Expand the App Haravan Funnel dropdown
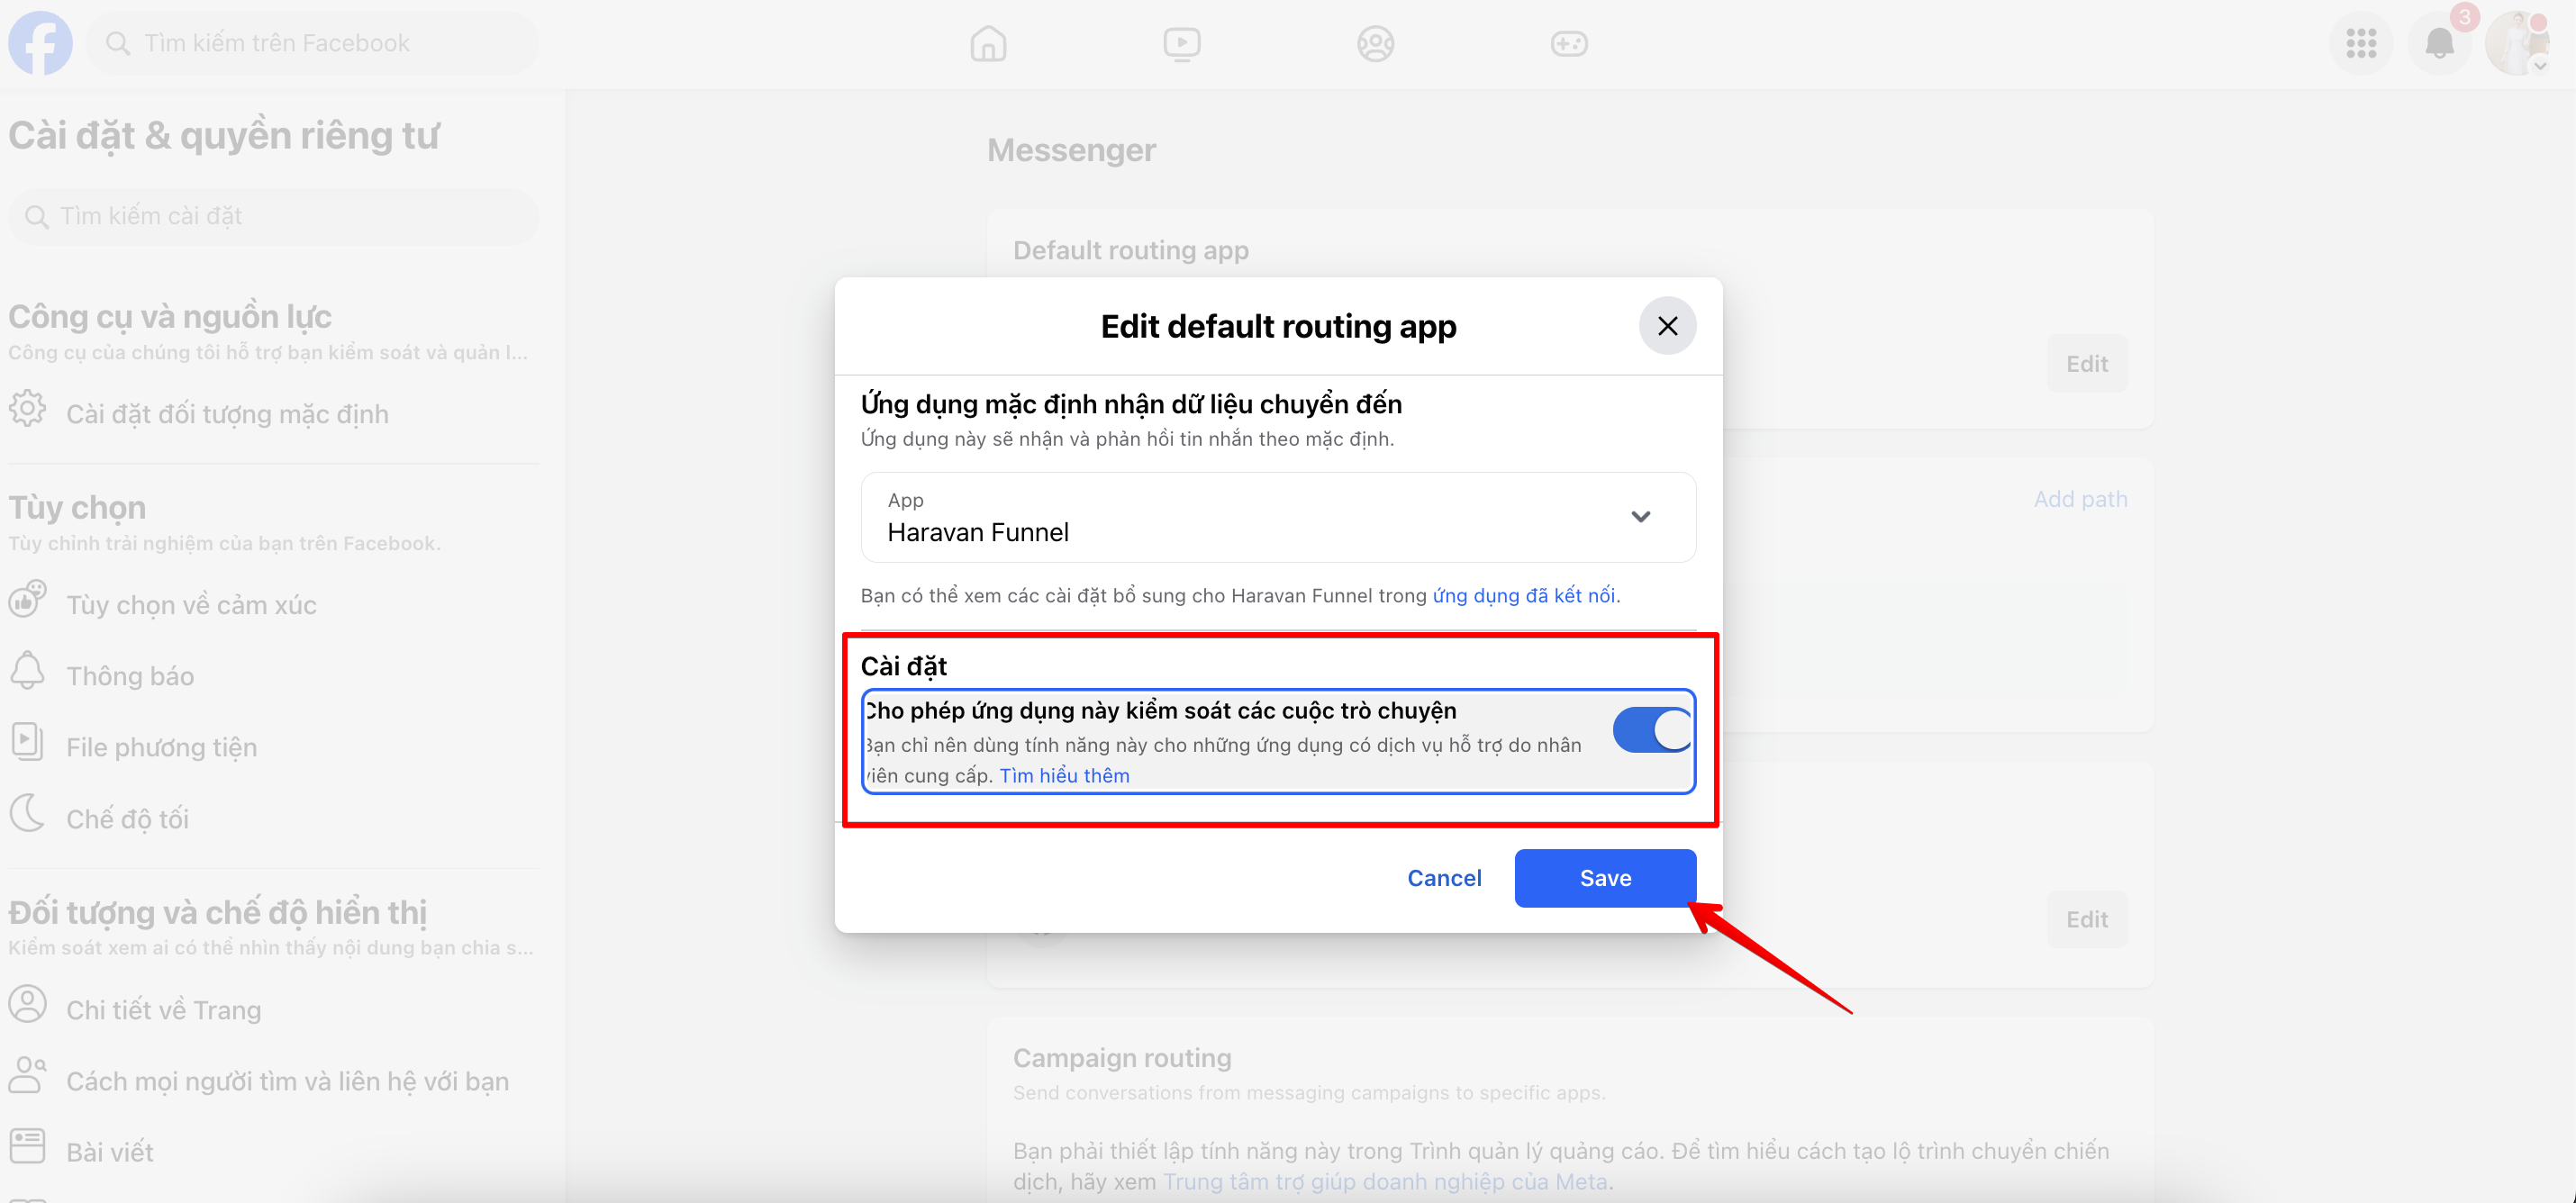 [x=1278, y=517]
